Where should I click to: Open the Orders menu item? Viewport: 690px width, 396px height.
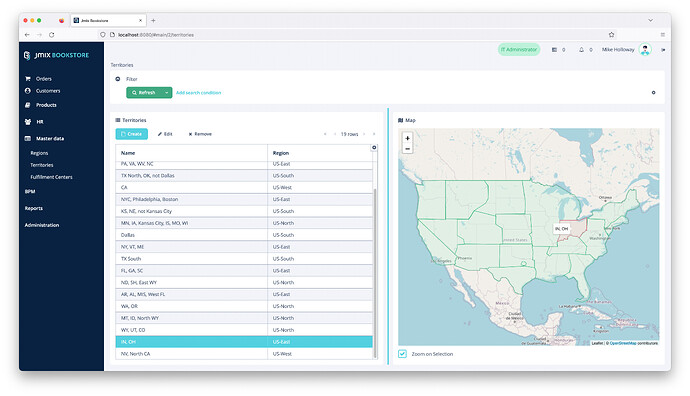coord(44,79)
